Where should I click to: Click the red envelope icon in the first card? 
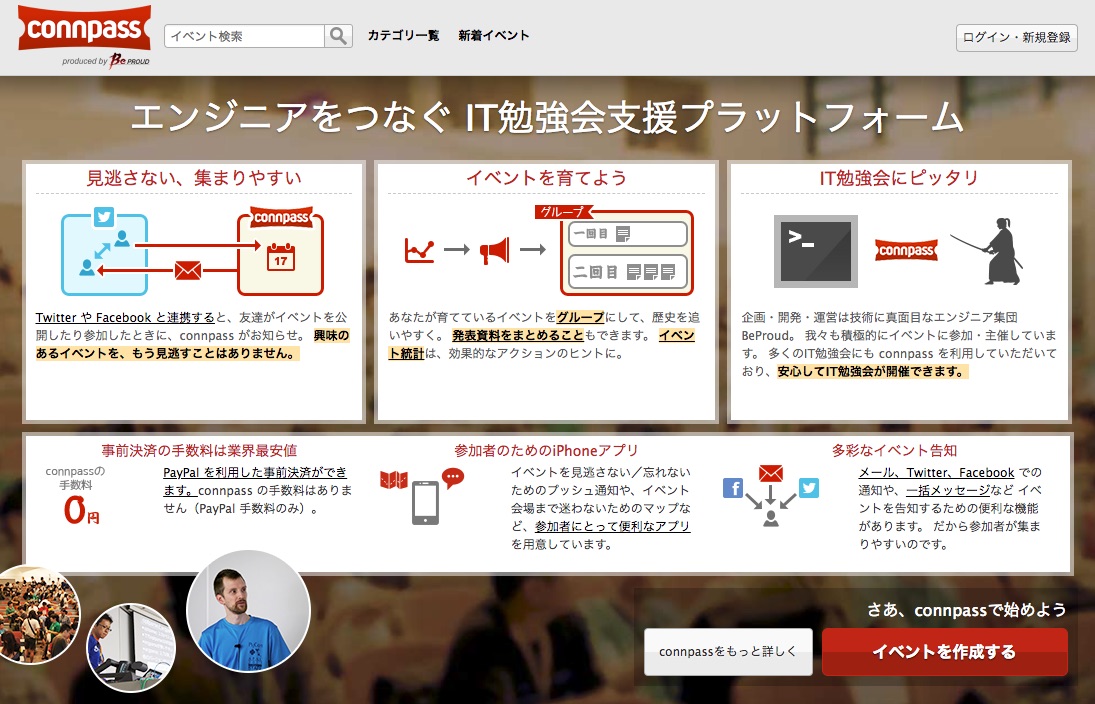tap(188, 270)
